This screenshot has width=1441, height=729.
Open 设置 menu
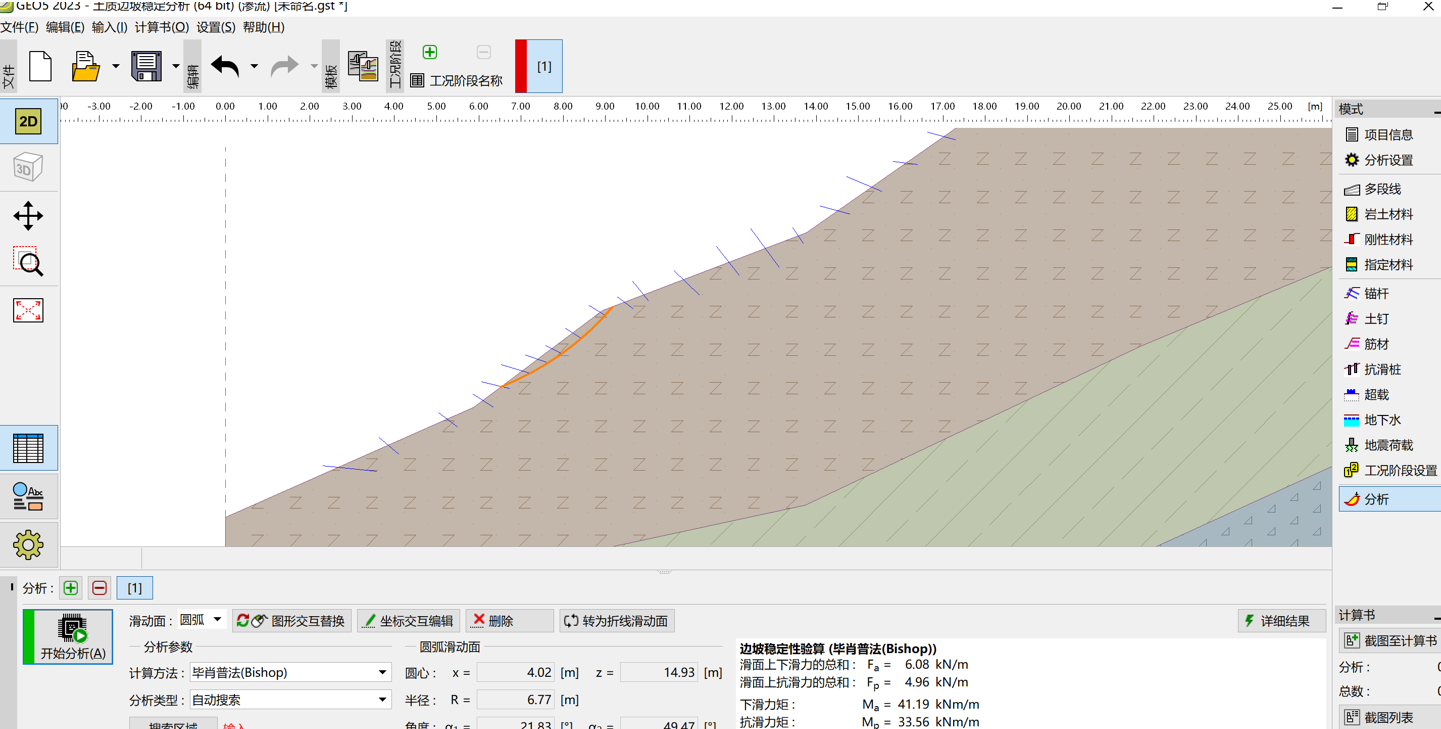pyautogui.click(x=216, y=27)
